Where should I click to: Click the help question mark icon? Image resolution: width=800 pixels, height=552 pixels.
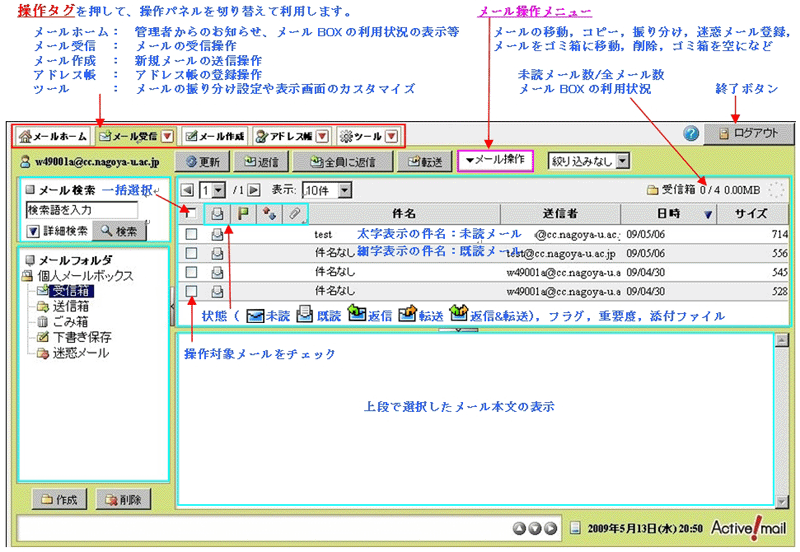pos(690,133)
